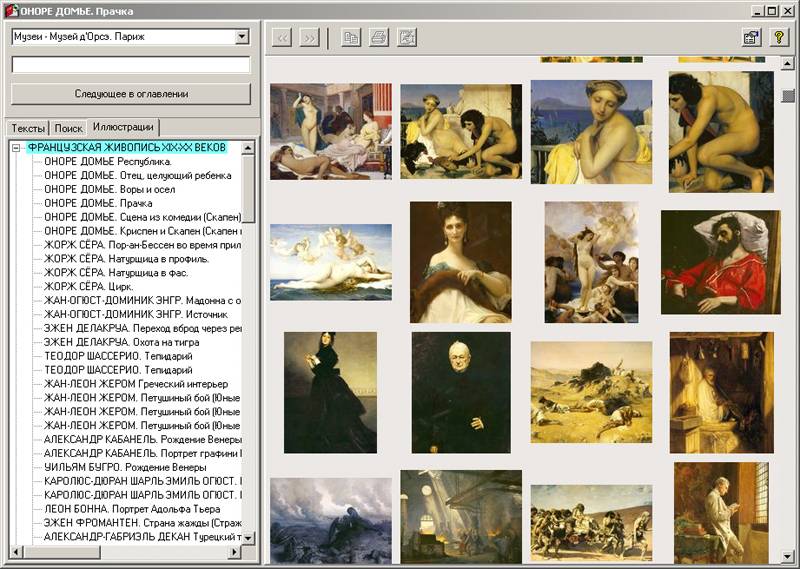Select 'АЛЕКСАНДР КАБАНЕЛЬ. Рождение Венеры'
Image resolution: width=800 pixels, height=569 pixels.
(142, 439)
